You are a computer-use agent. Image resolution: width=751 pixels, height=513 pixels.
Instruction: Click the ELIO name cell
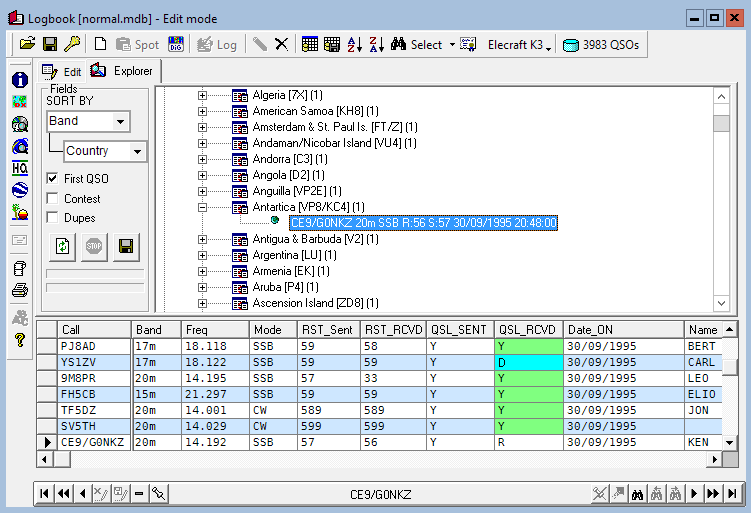pyautogui.click(x=703, y=394)
